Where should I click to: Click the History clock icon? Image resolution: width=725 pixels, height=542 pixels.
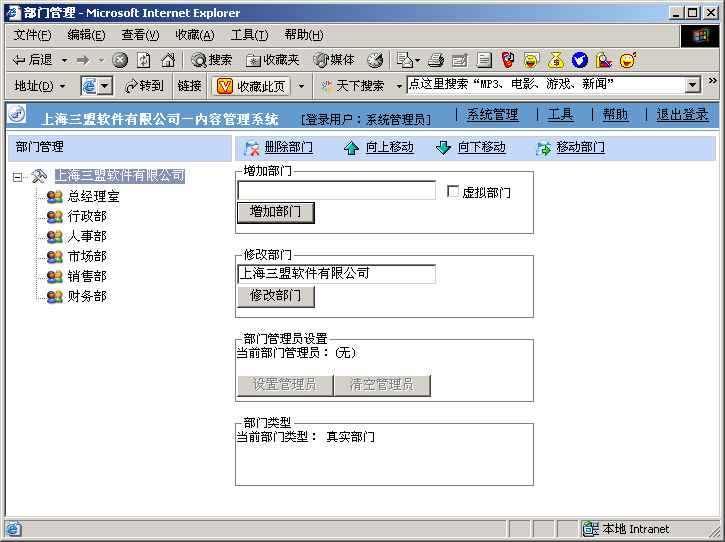click(x=375, y=60)
